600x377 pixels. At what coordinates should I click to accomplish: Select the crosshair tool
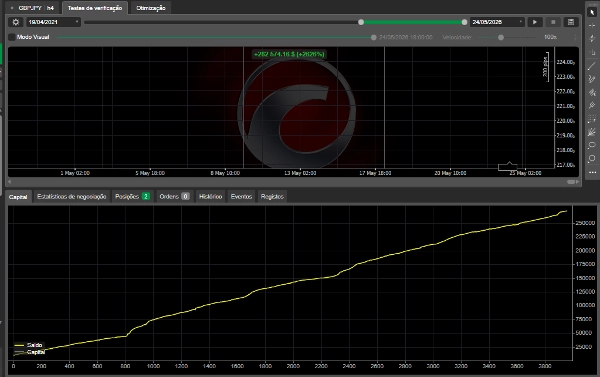(592, 25)
